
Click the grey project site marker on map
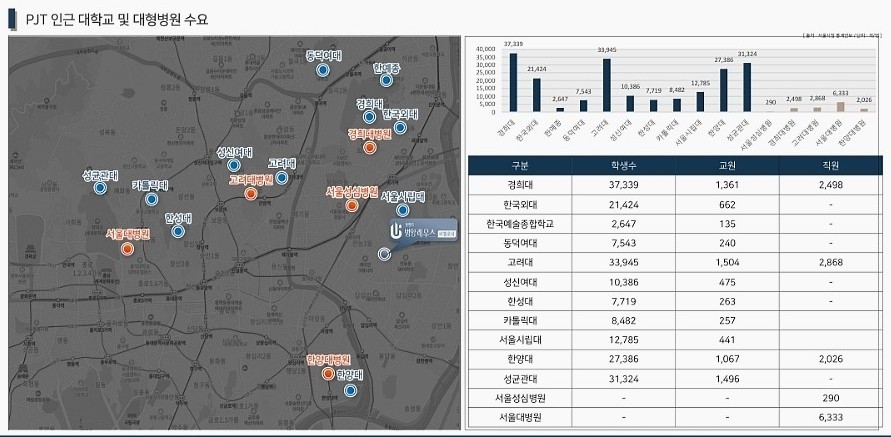pyautogui.click(x=384, y=254)
